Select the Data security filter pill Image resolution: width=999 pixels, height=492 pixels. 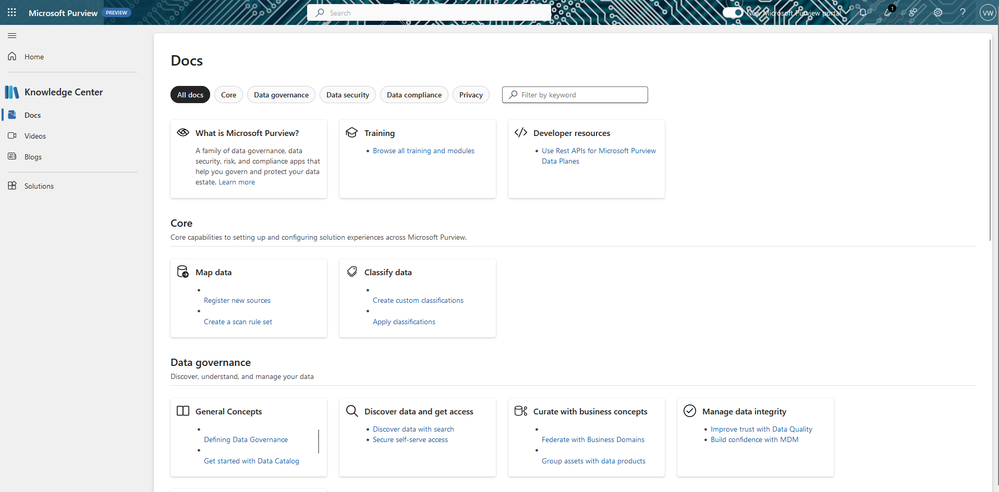(x=348, y=95)
